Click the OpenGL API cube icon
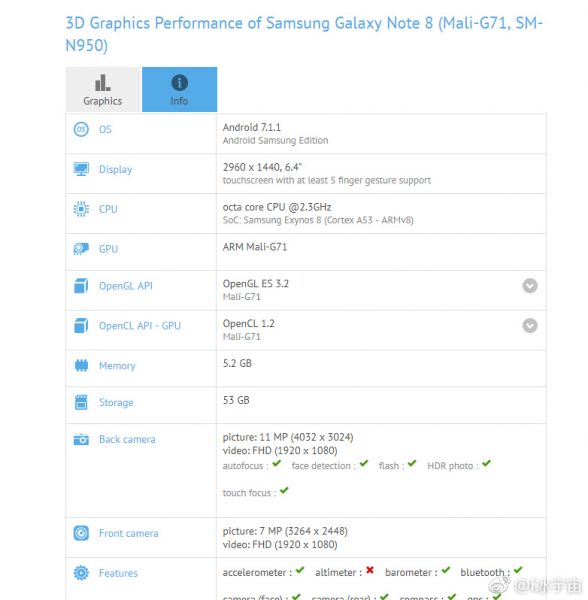Viewport: 588px width, 600px height. 81,286
